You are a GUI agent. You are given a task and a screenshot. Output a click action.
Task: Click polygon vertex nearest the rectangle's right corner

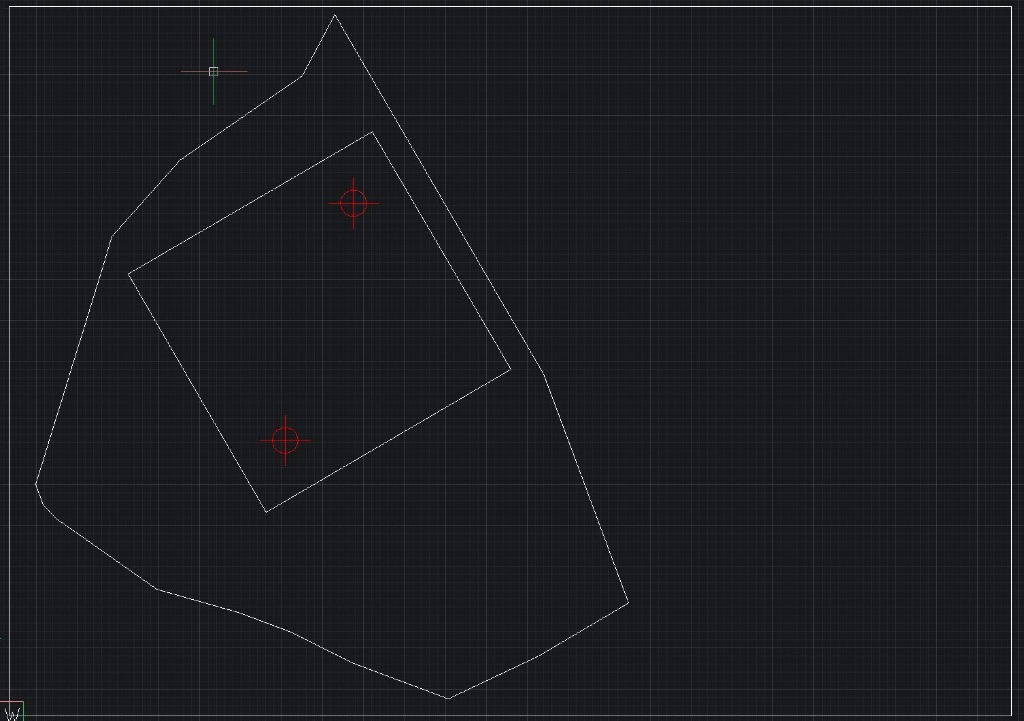click(544, 375)
